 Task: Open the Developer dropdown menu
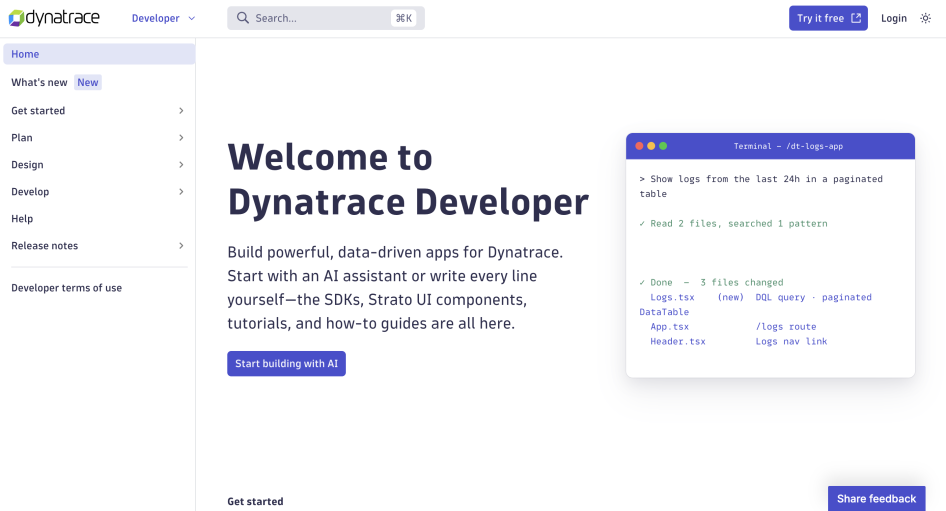coord(163,18)
